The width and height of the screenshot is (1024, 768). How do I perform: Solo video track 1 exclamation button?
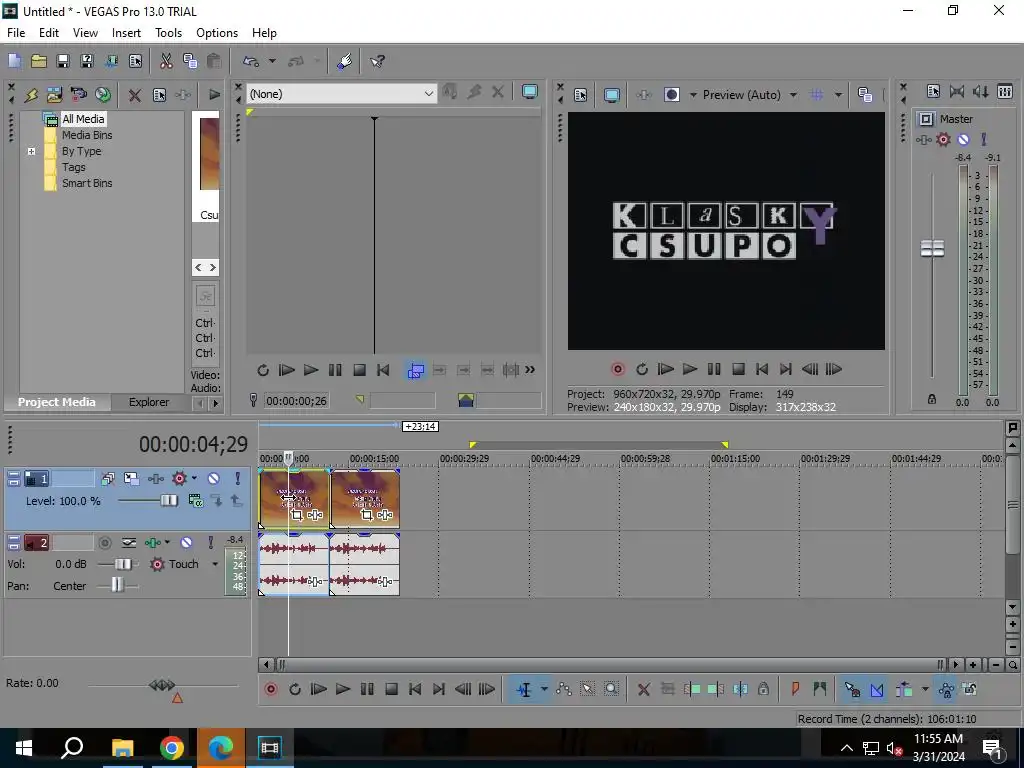(238, 479)
